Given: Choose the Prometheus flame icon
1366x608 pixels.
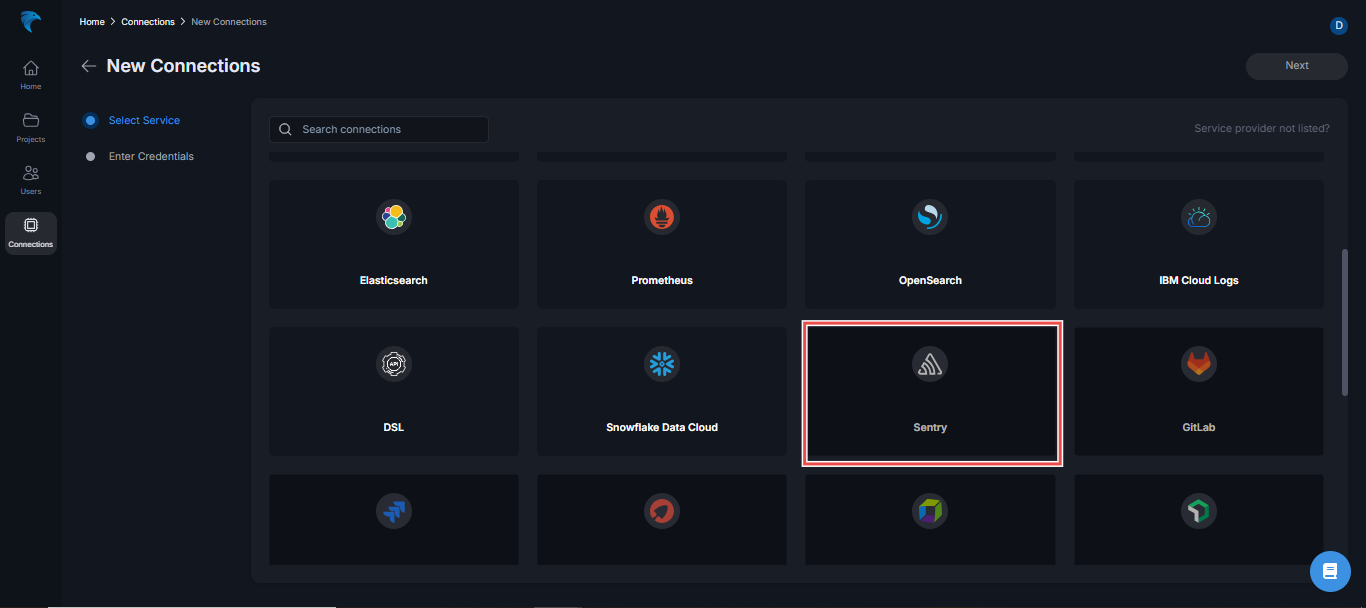Looking at the screenshot, I should [662, 217].
